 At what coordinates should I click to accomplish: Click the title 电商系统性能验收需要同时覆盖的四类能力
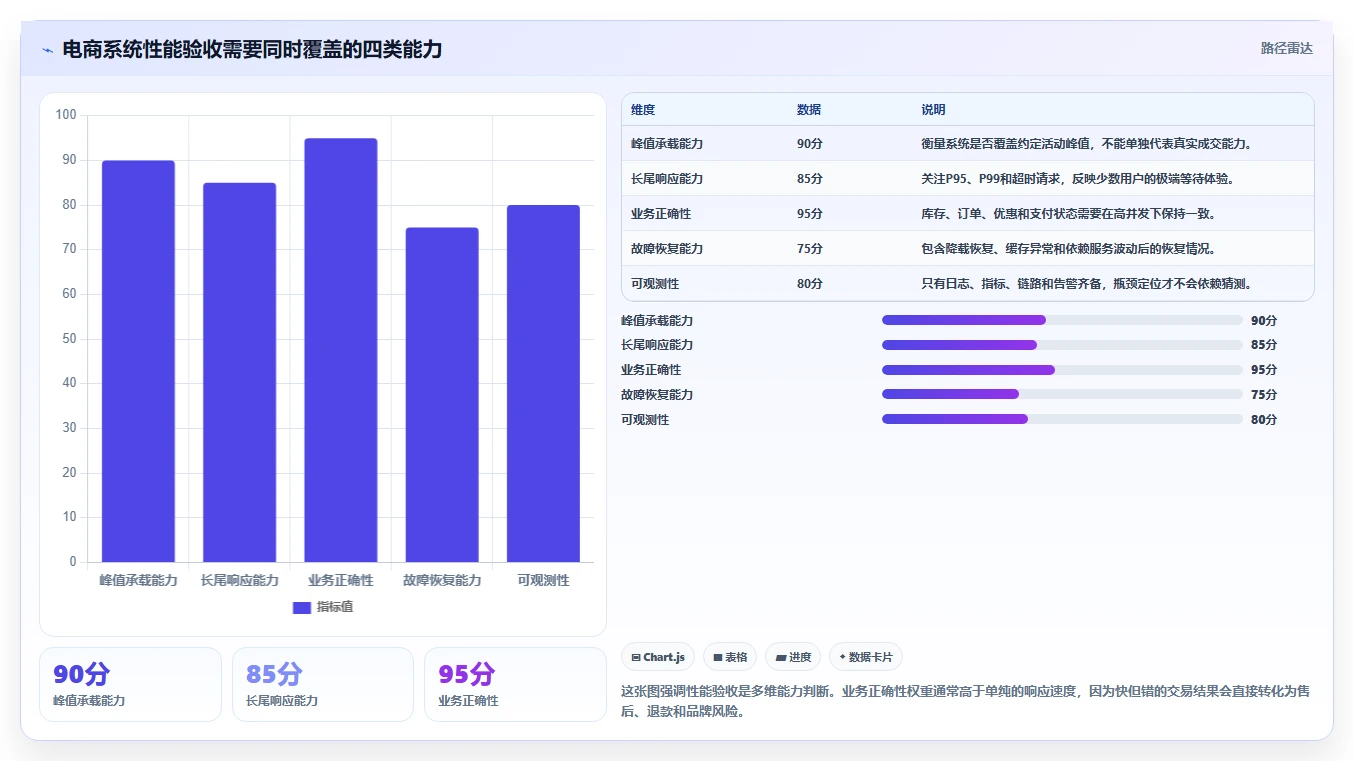[252, 49]
